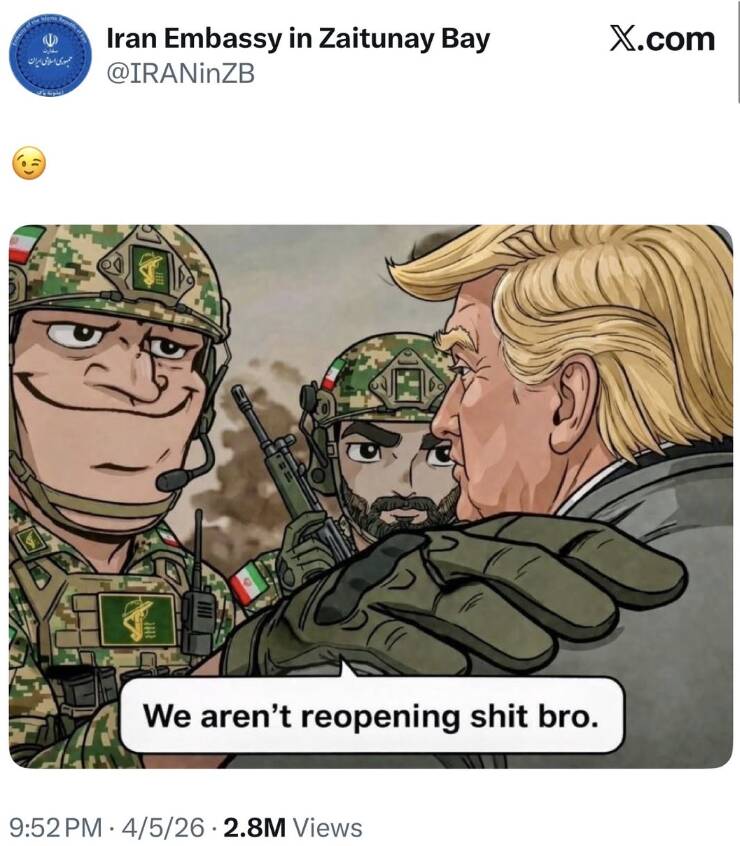Image resolution: width=740 pixels, height=846 pixels.
Task: Click the green emblem on the left soldier's helmet
Action: point(150,269)
